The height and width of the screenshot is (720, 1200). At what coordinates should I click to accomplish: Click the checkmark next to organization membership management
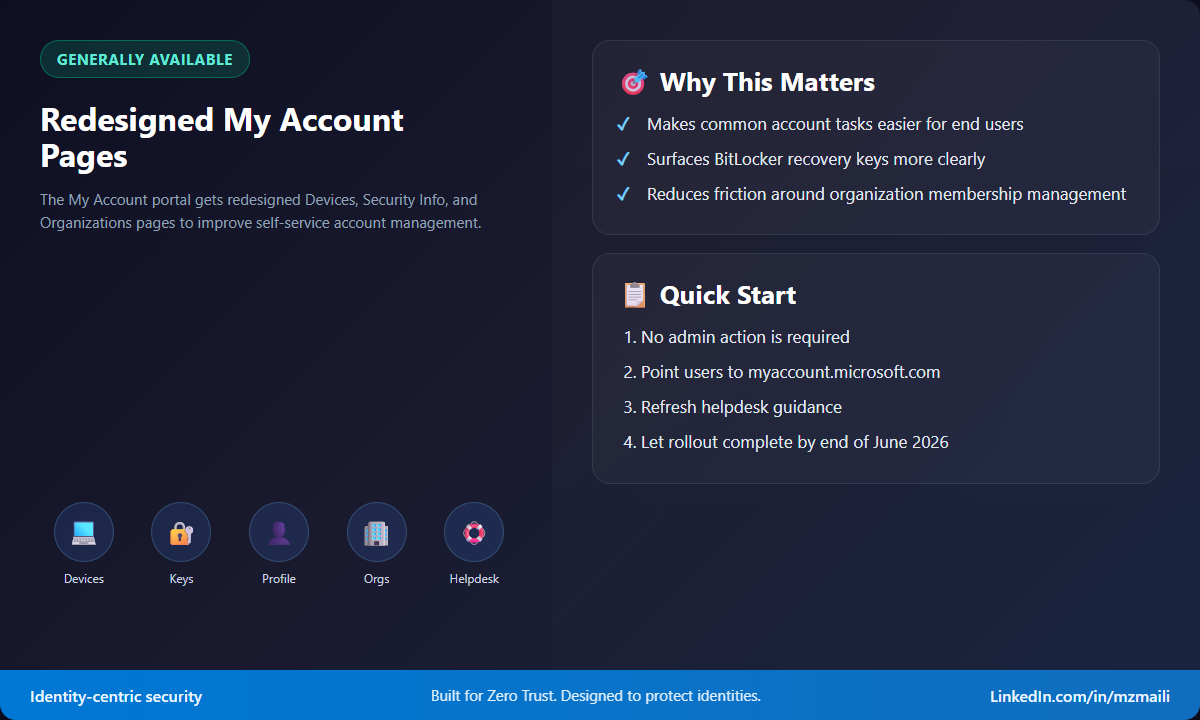point(623,194)
